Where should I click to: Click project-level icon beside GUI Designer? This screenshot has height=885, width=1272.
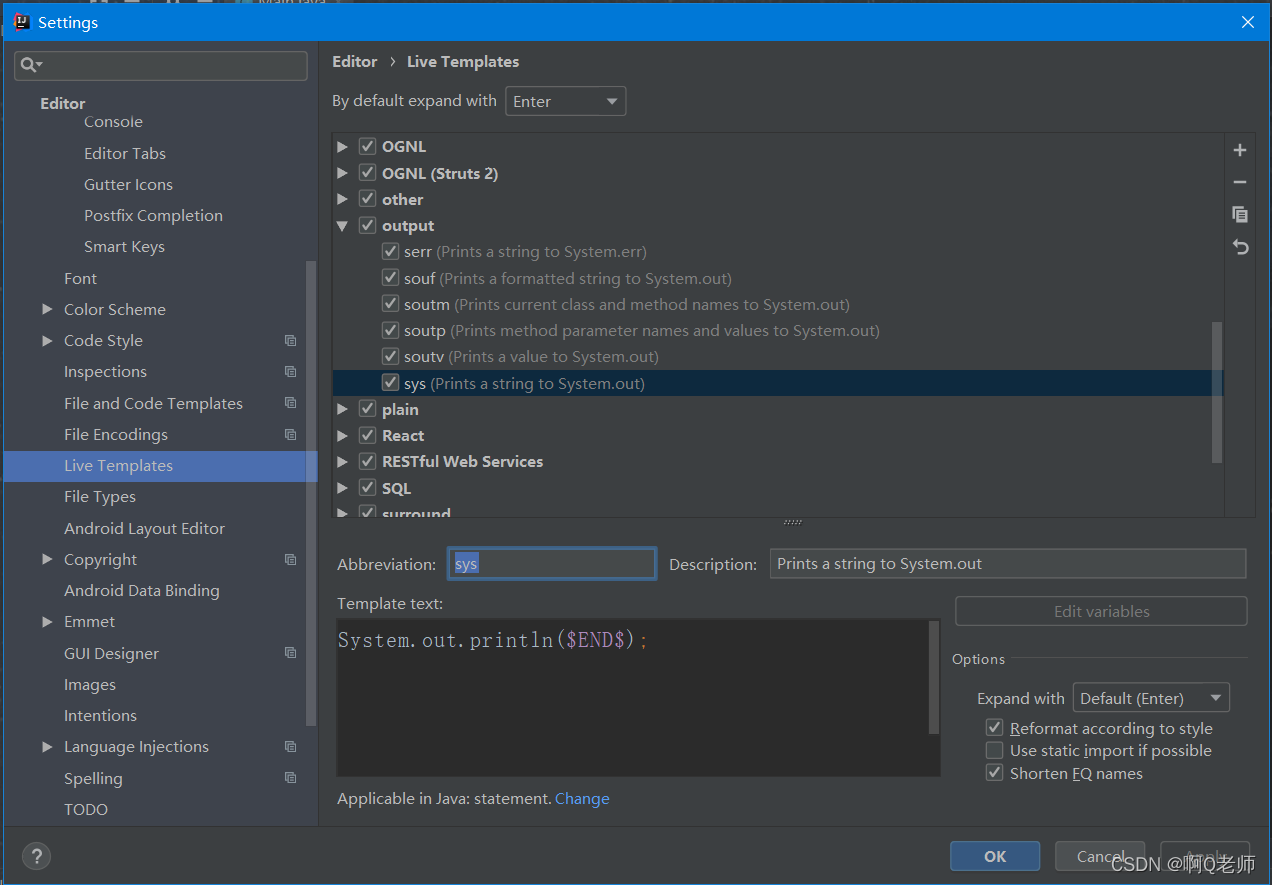pos(290,653)
